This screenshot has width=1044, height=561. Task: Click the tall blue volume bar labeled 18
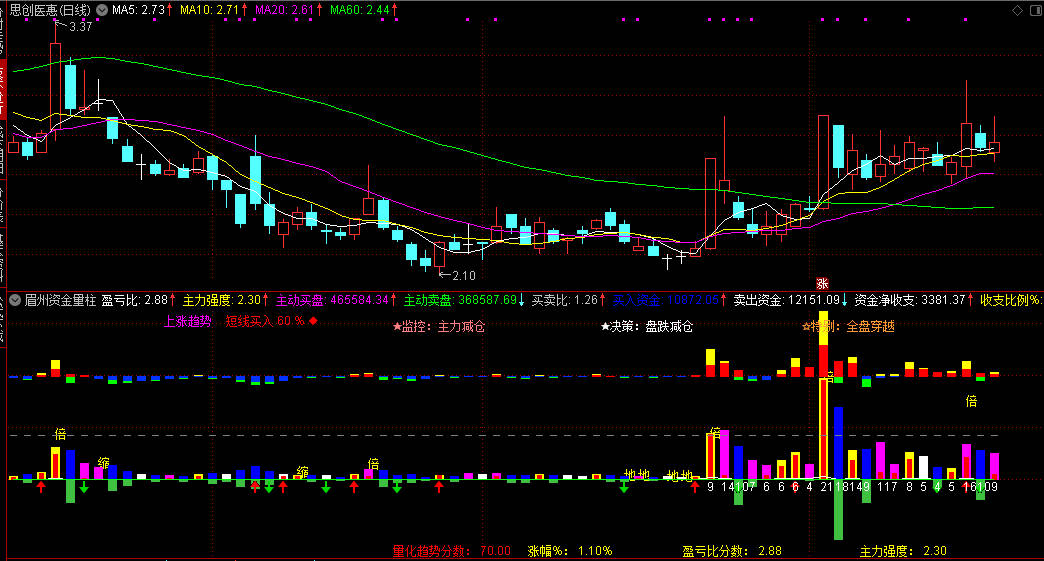click(x=838, y=443)
